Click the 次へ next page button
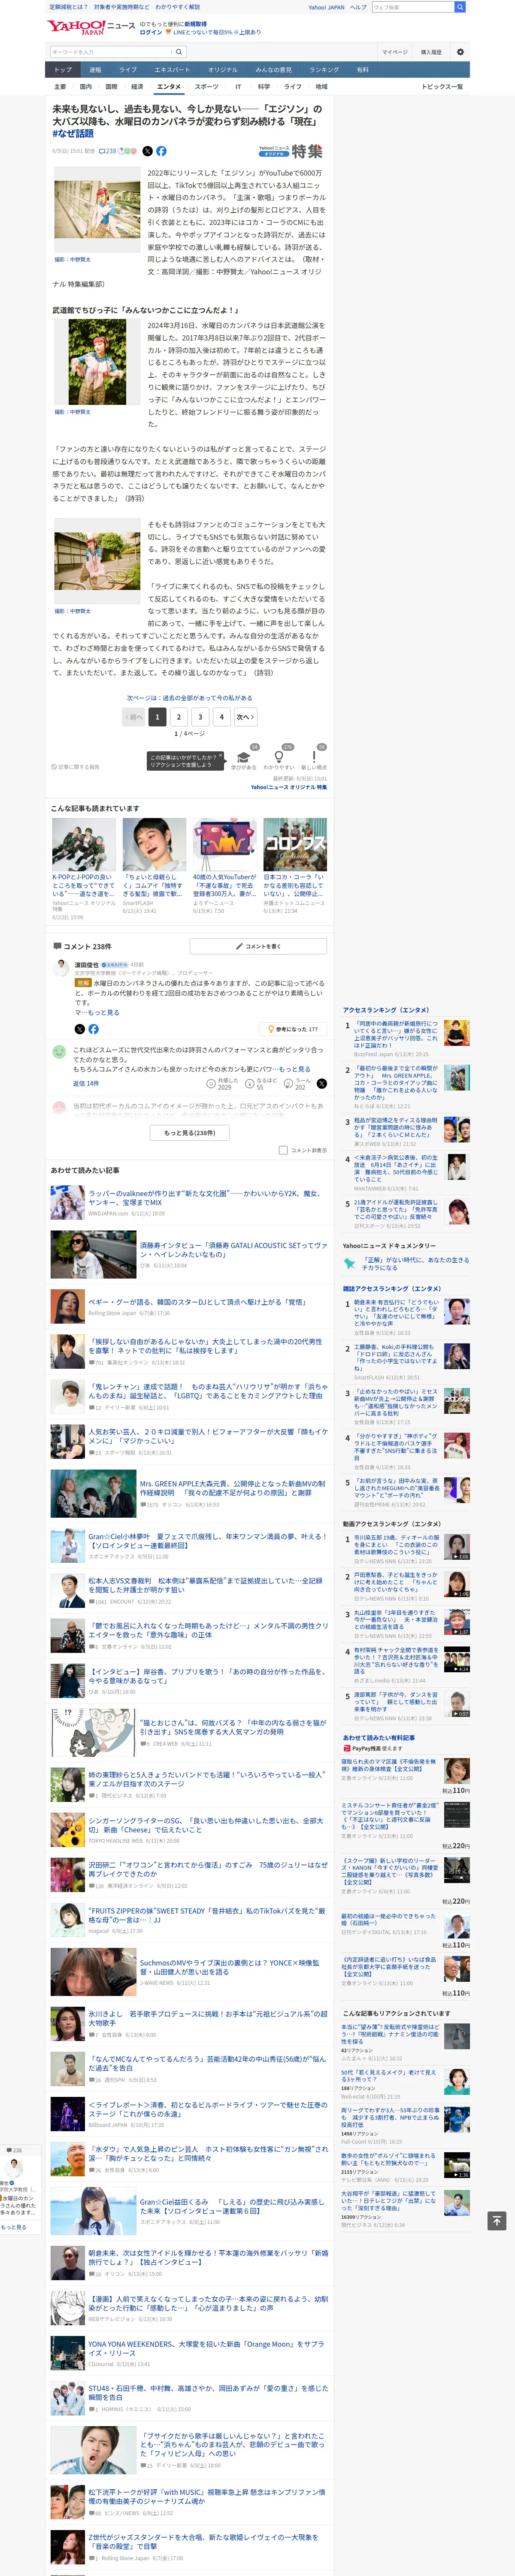Screen dimensions: 515x2576 coord(246,716)
